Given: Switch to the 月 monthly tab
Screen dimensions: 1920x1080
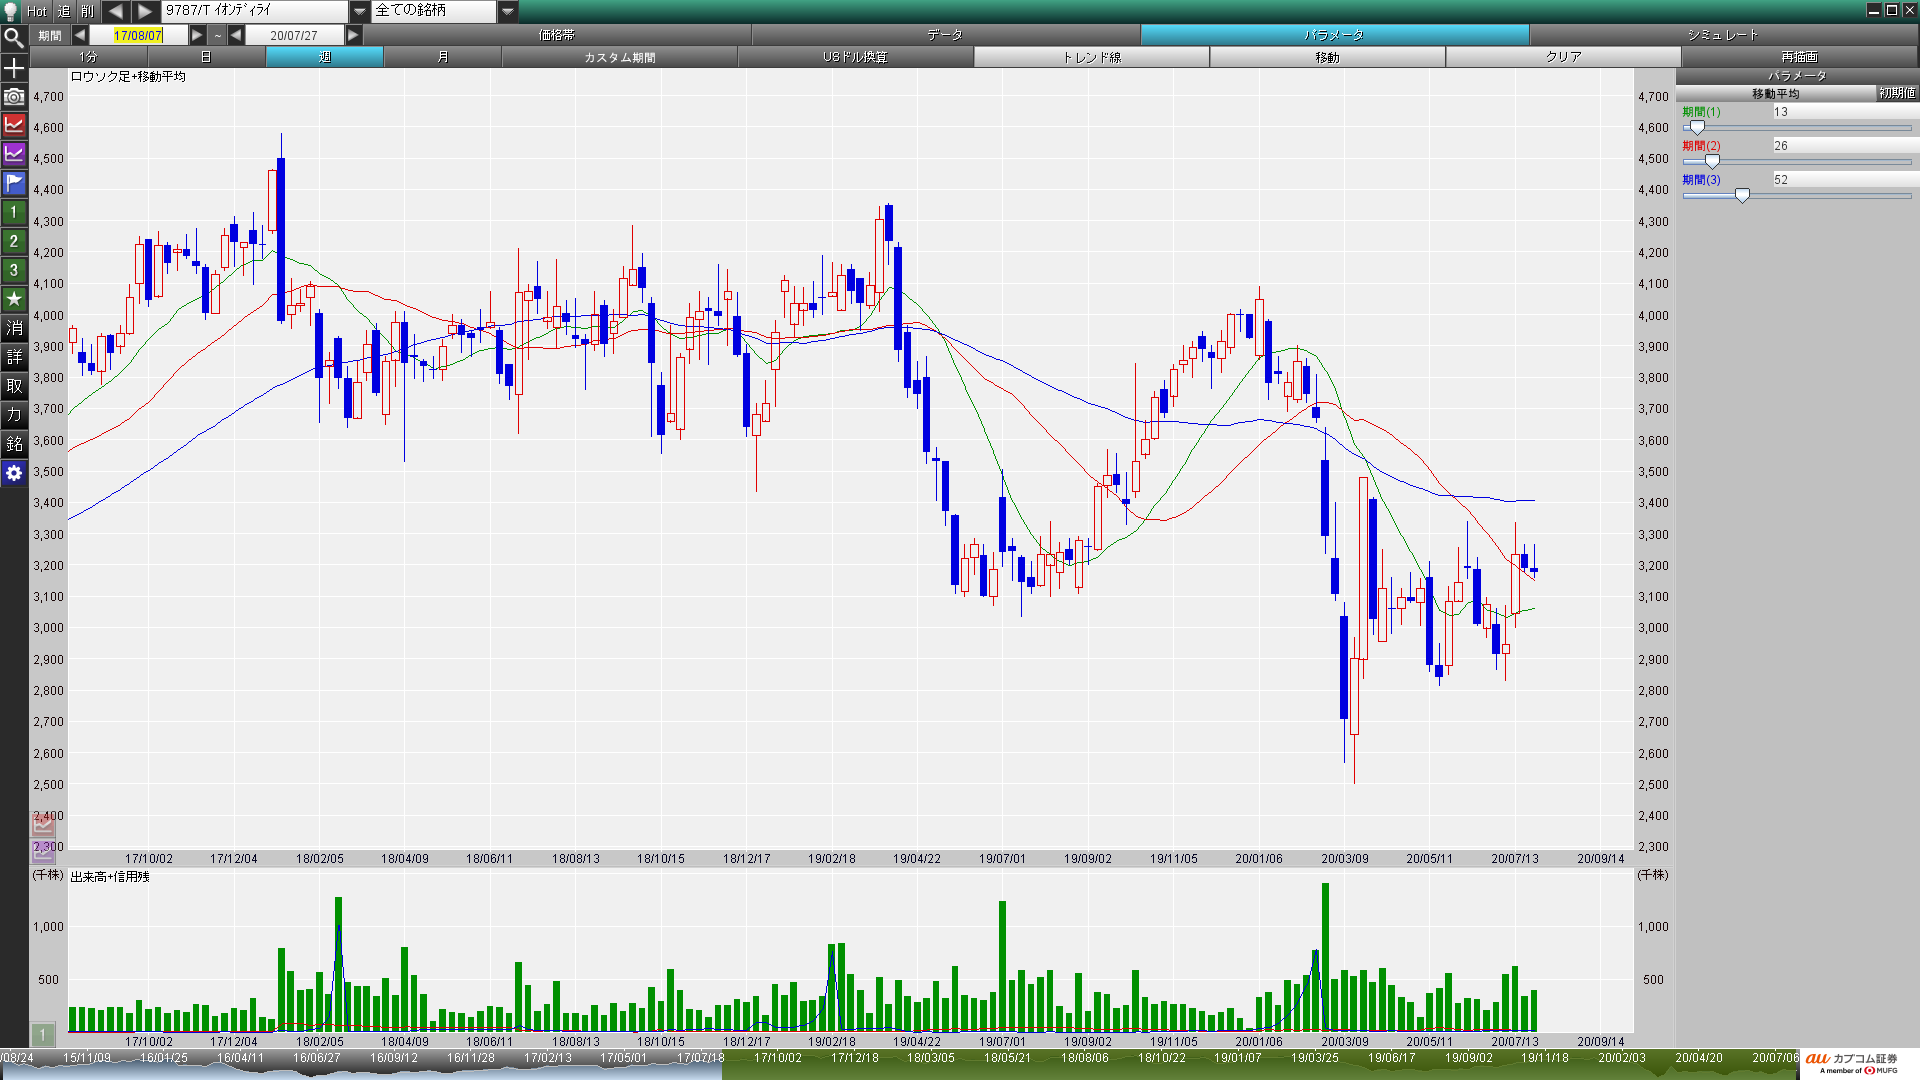Looking at the screenshot, I should pos(443,57).
